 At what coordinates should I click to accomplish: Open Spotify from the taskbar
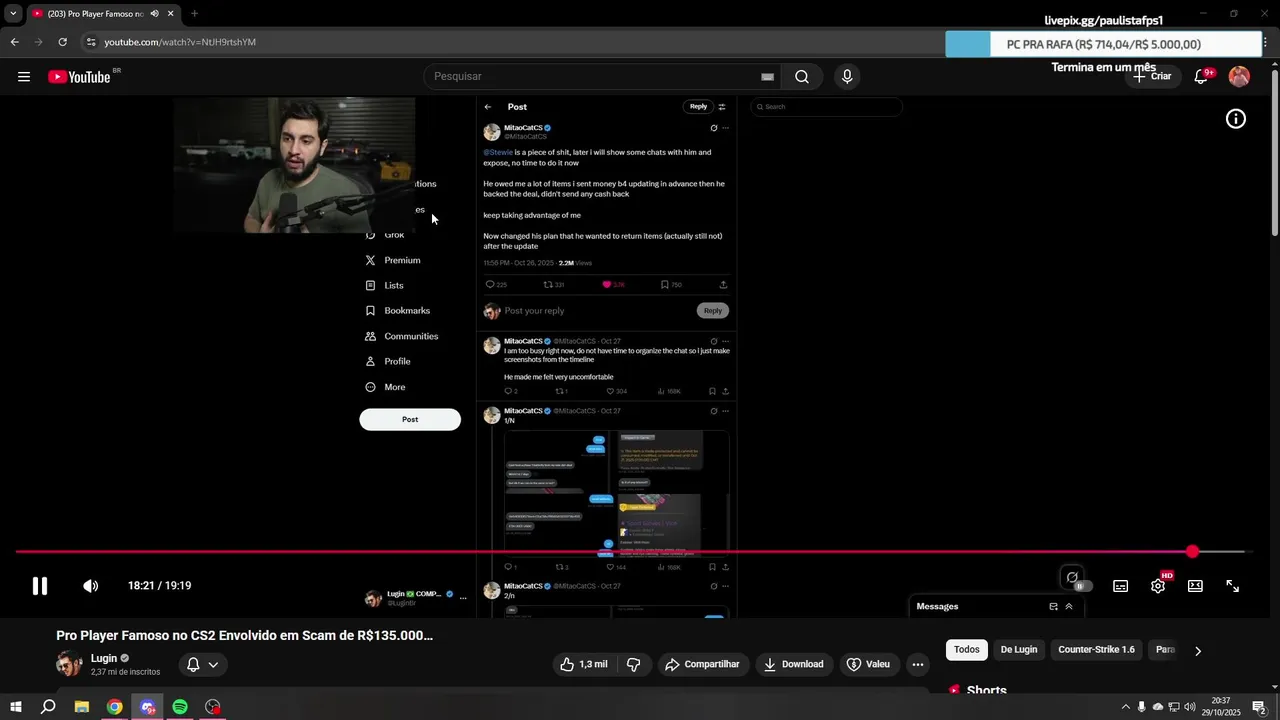coord(180,707)
